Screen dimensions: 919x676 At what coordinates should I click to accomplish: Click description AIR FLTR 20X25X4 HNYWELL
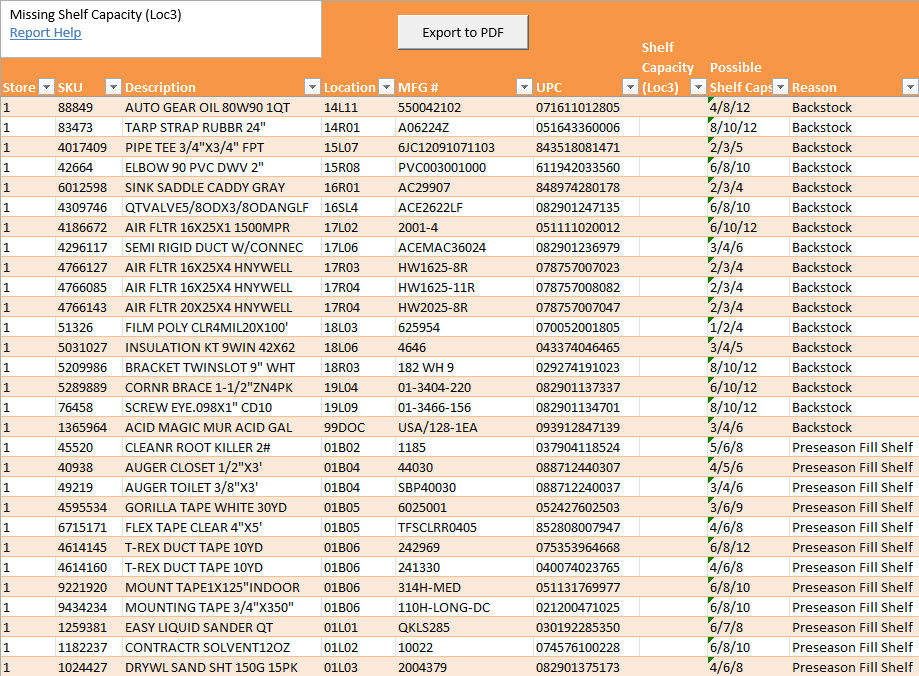click(x=208, y=307)
